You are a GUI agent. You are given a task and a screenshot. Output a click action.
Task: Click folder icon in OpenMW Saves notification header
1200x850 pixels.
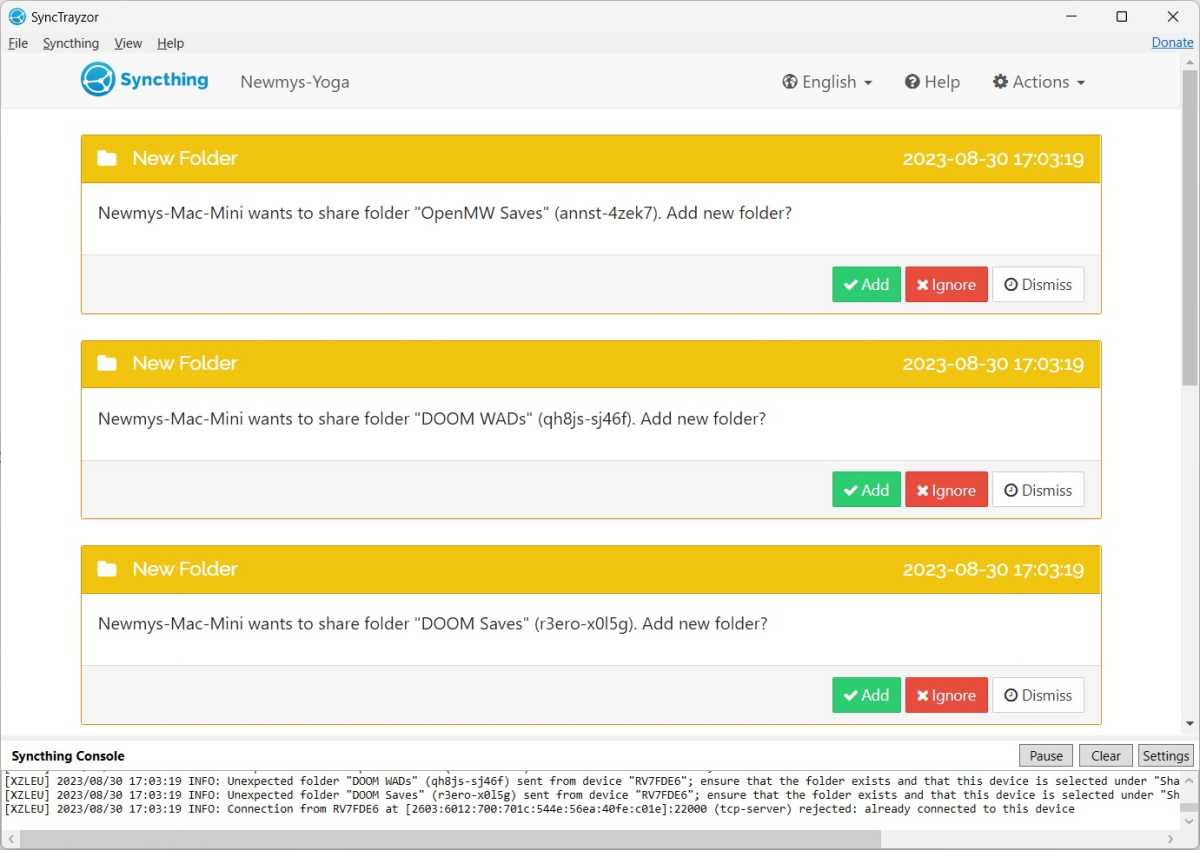(x=107, y=158)
